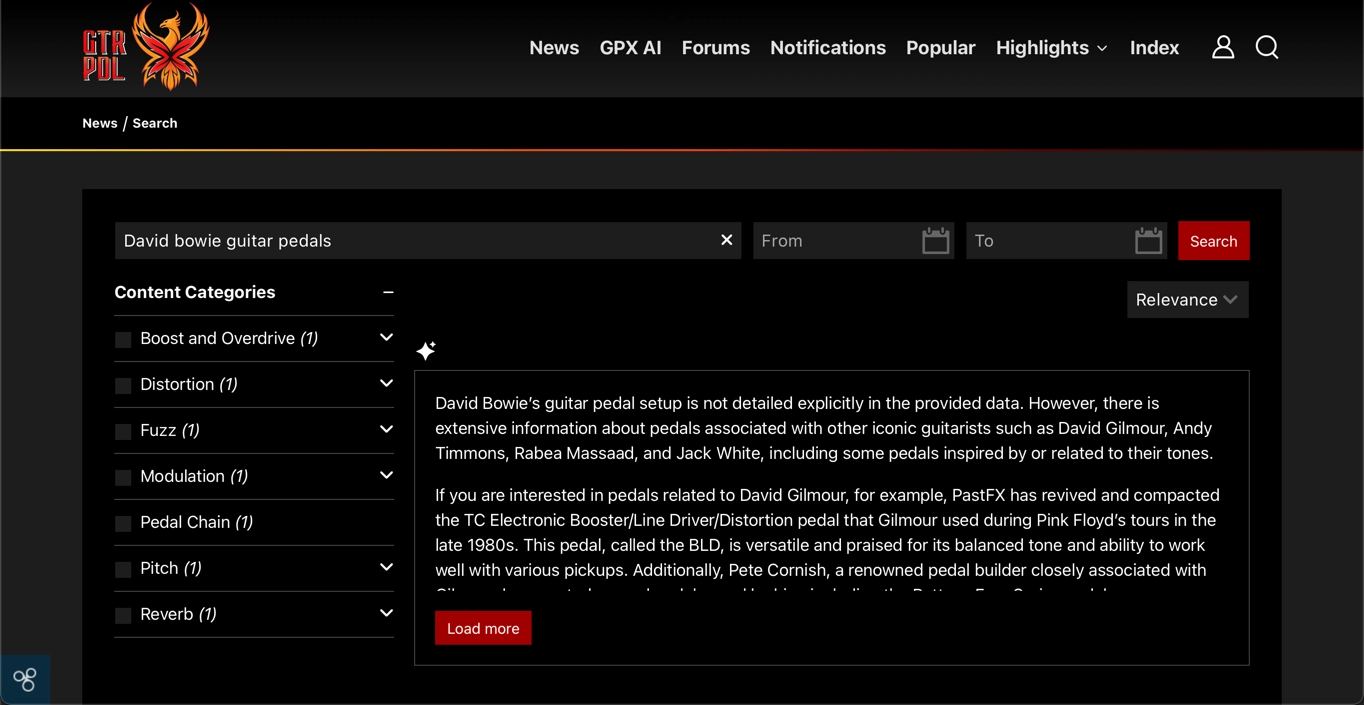This screenshot has height=705, width=1364.
Task: Click the Content Categories heading
Action: (x=195, y=292)
